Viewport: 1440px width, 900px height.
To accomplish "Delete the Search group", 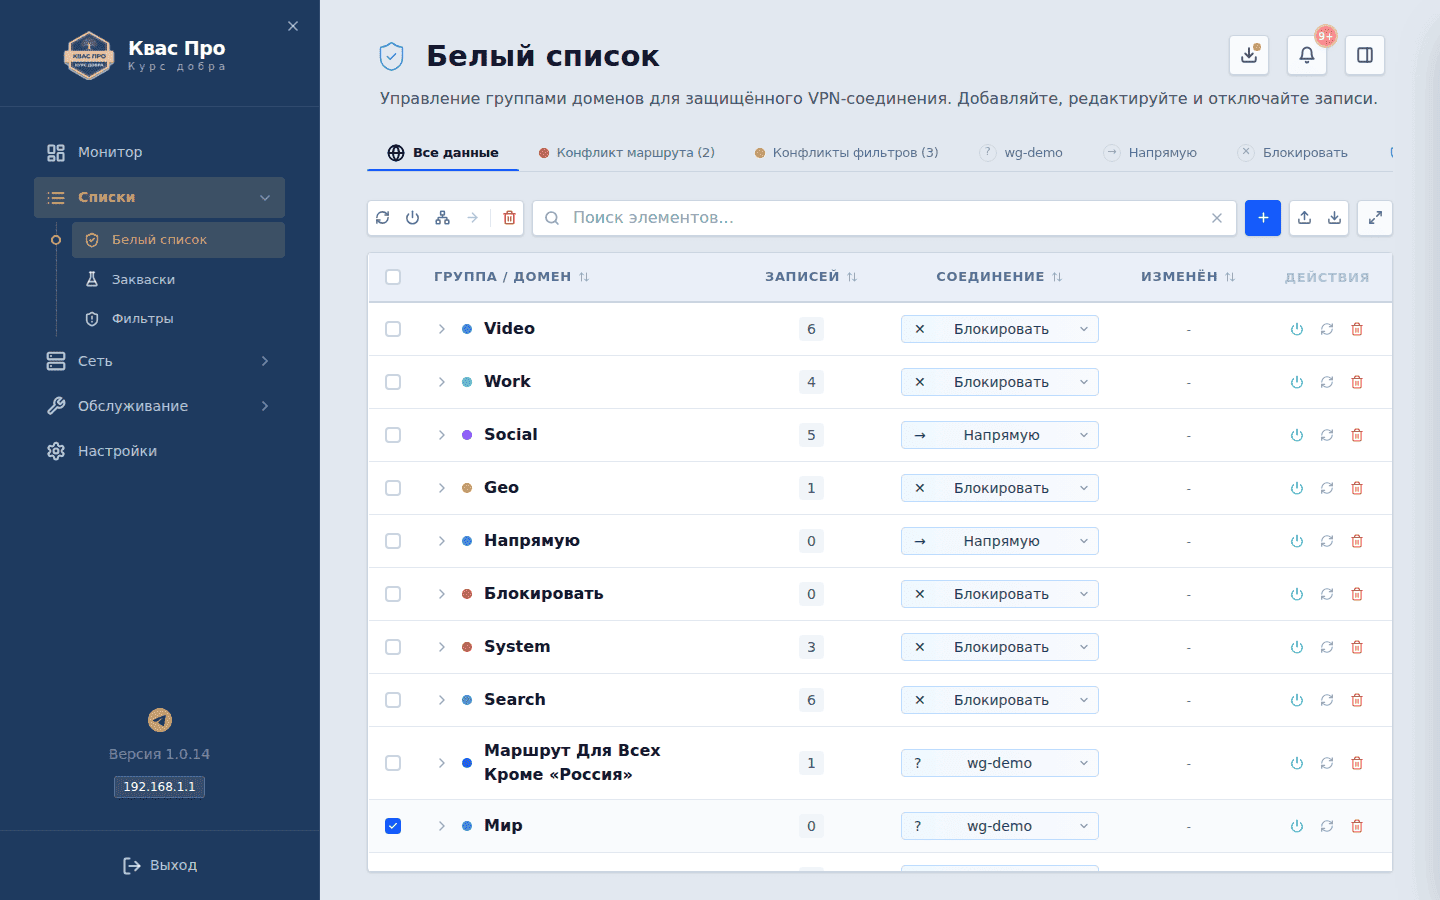I will [1357, 700].
